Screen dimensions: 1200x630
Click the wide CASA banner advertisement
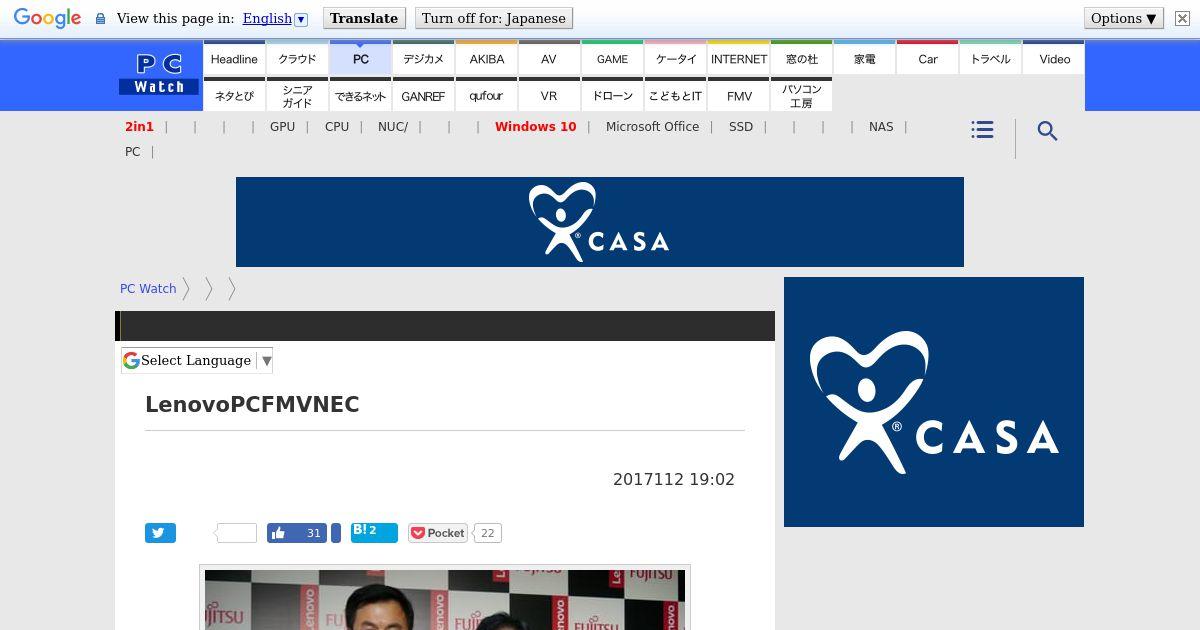(x=600, y=222)
